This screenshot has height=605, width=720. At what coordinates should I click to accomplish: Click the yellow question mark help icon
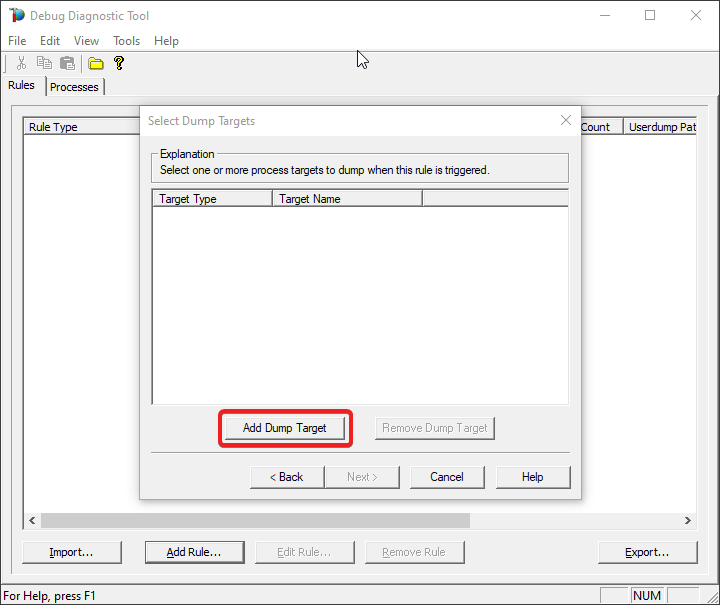point(119,63)
